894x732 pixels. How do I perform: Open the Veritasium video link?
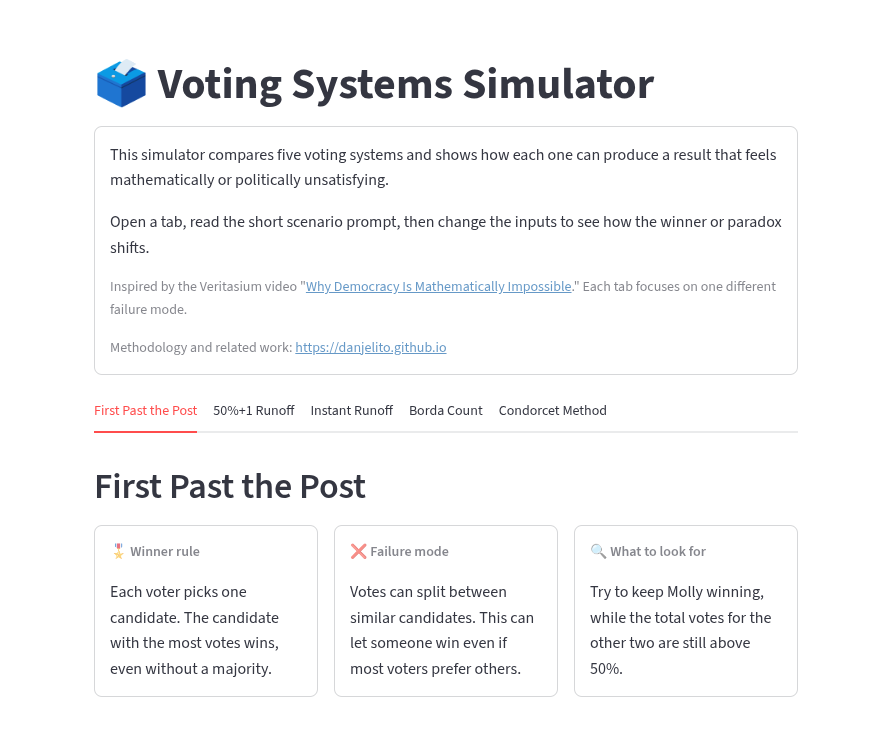tap(438, 286)
